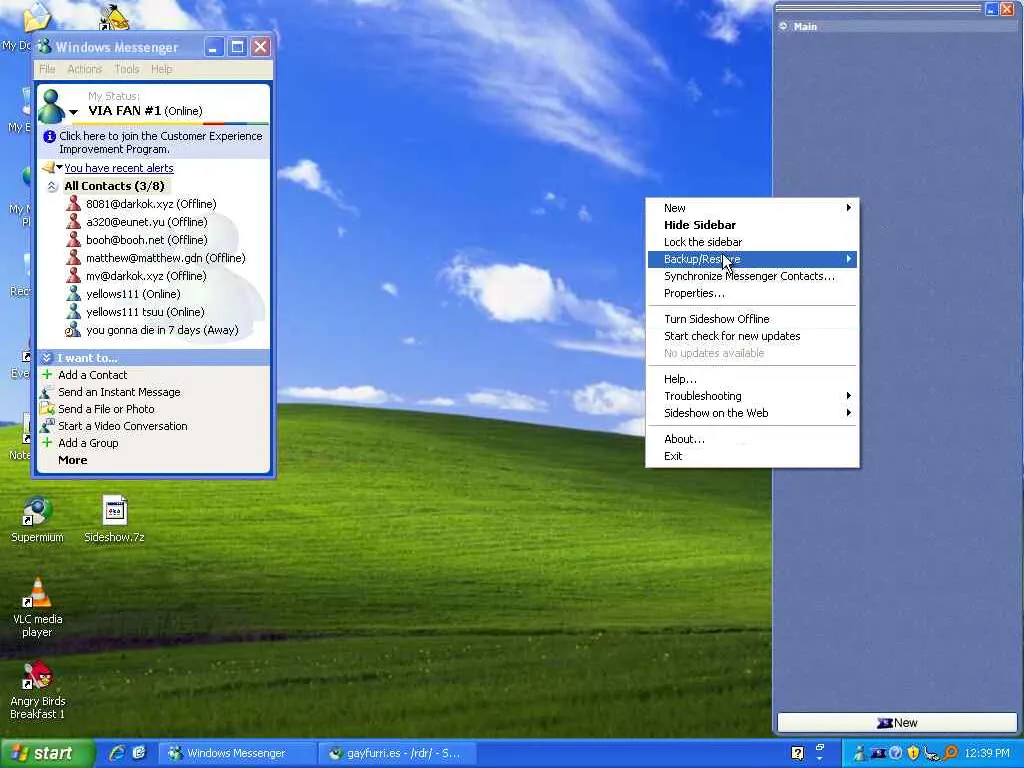Choose Hide Sidebar from the context menu
Screen dimensions: 1024x768
click(x=752, y=225)
